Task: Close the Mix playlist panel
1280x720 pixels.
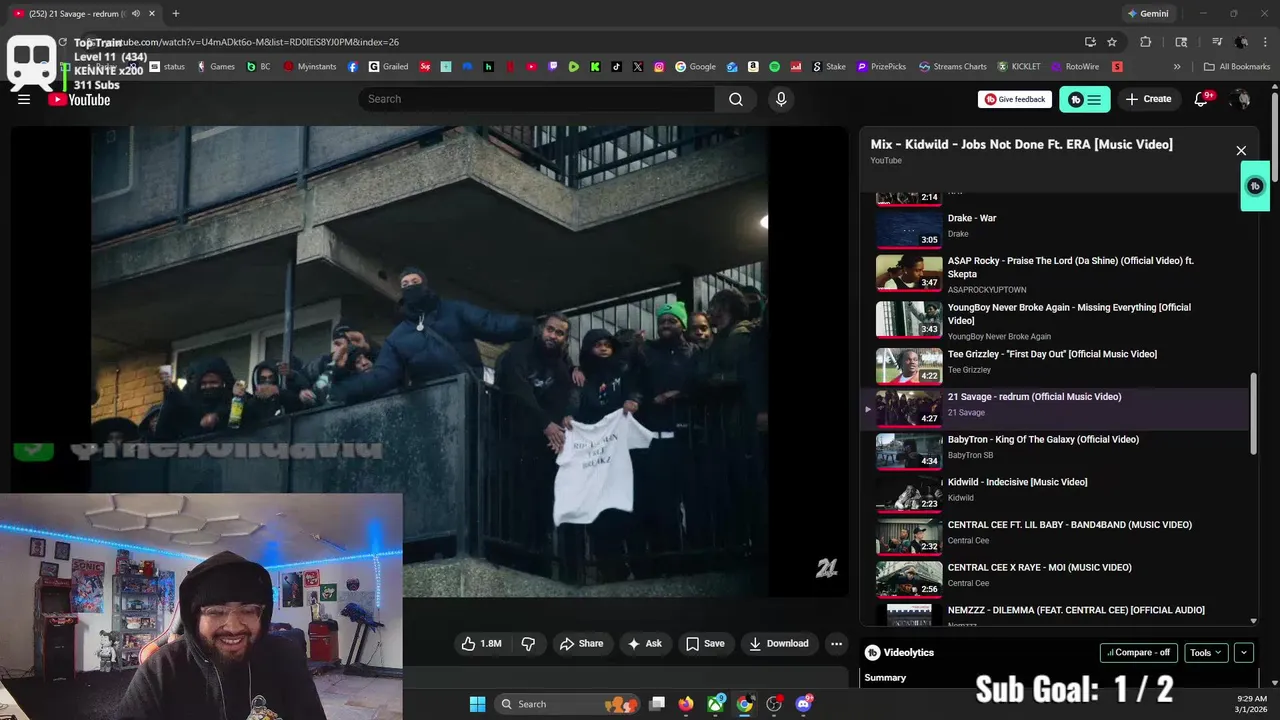Action: coord(1241,151)
